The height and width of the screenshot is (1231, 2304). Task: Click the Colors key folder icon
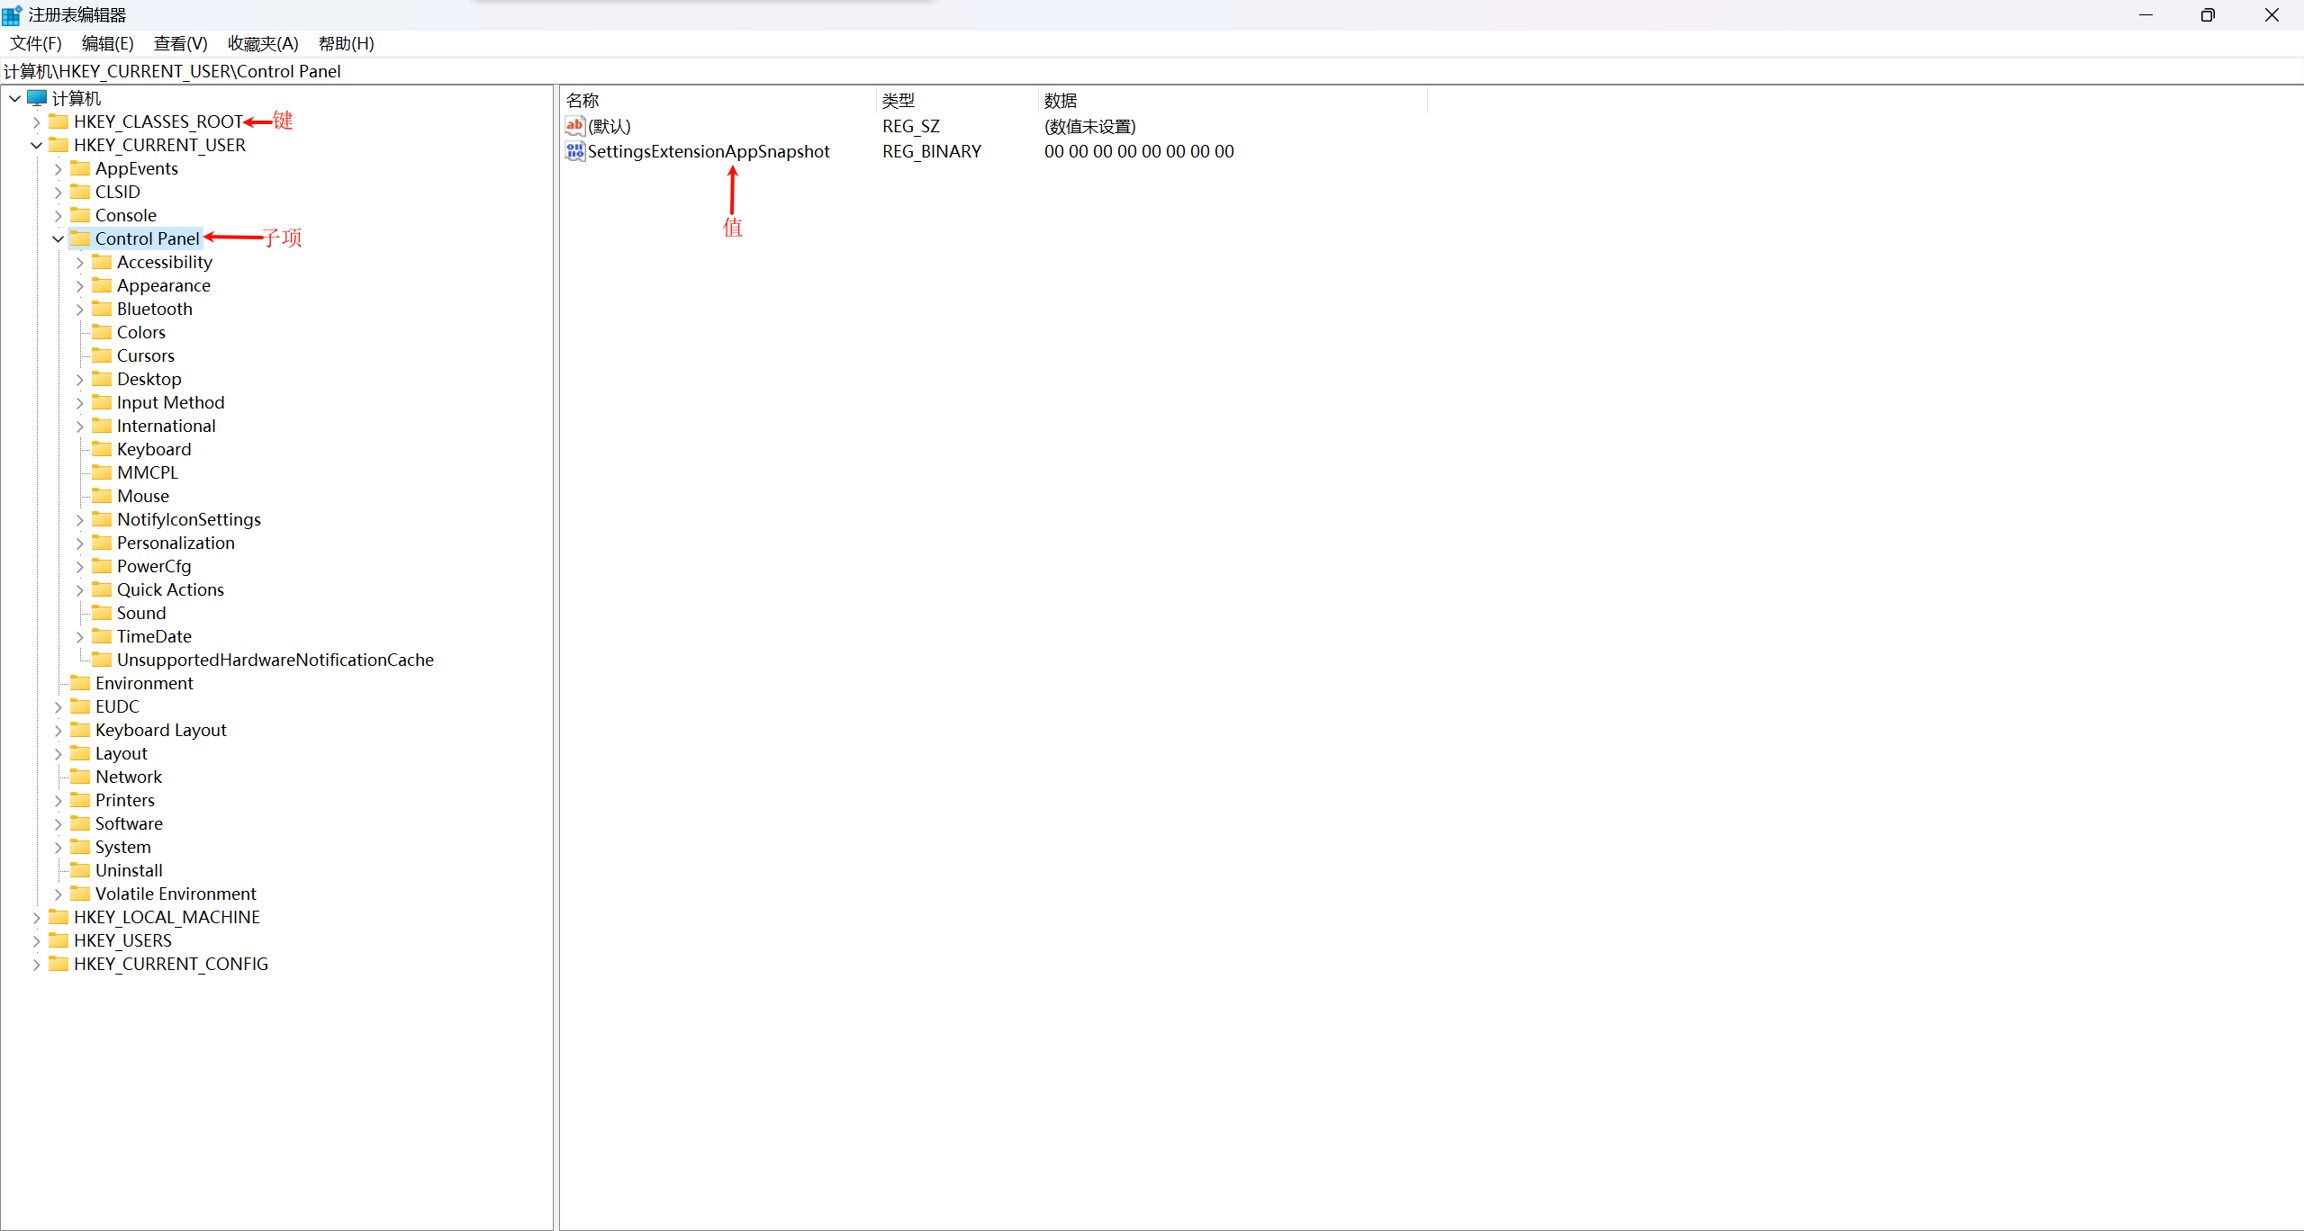pyautogui.click(x=102, y=332)
